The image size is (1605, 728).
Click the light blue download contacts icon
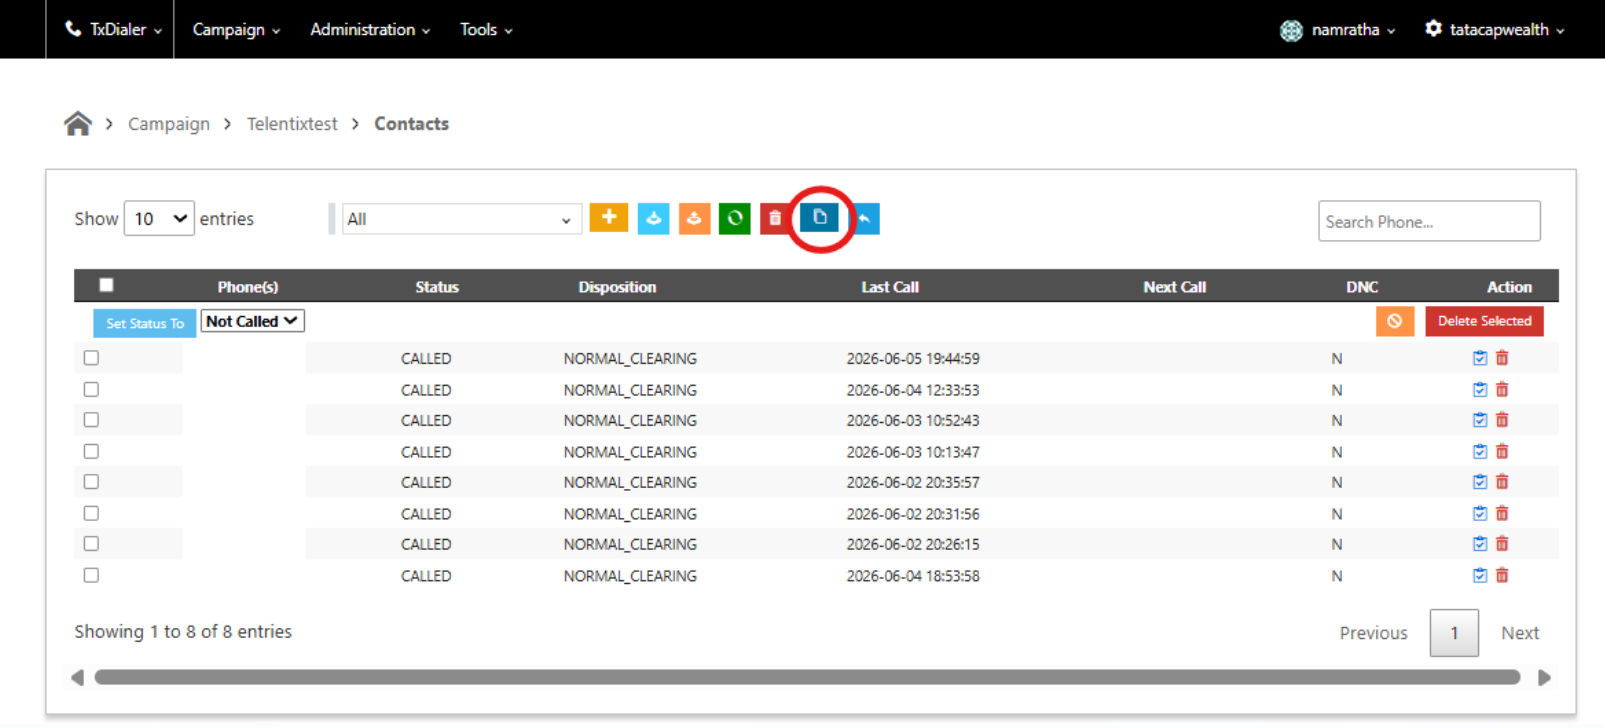tap(653, 218)
